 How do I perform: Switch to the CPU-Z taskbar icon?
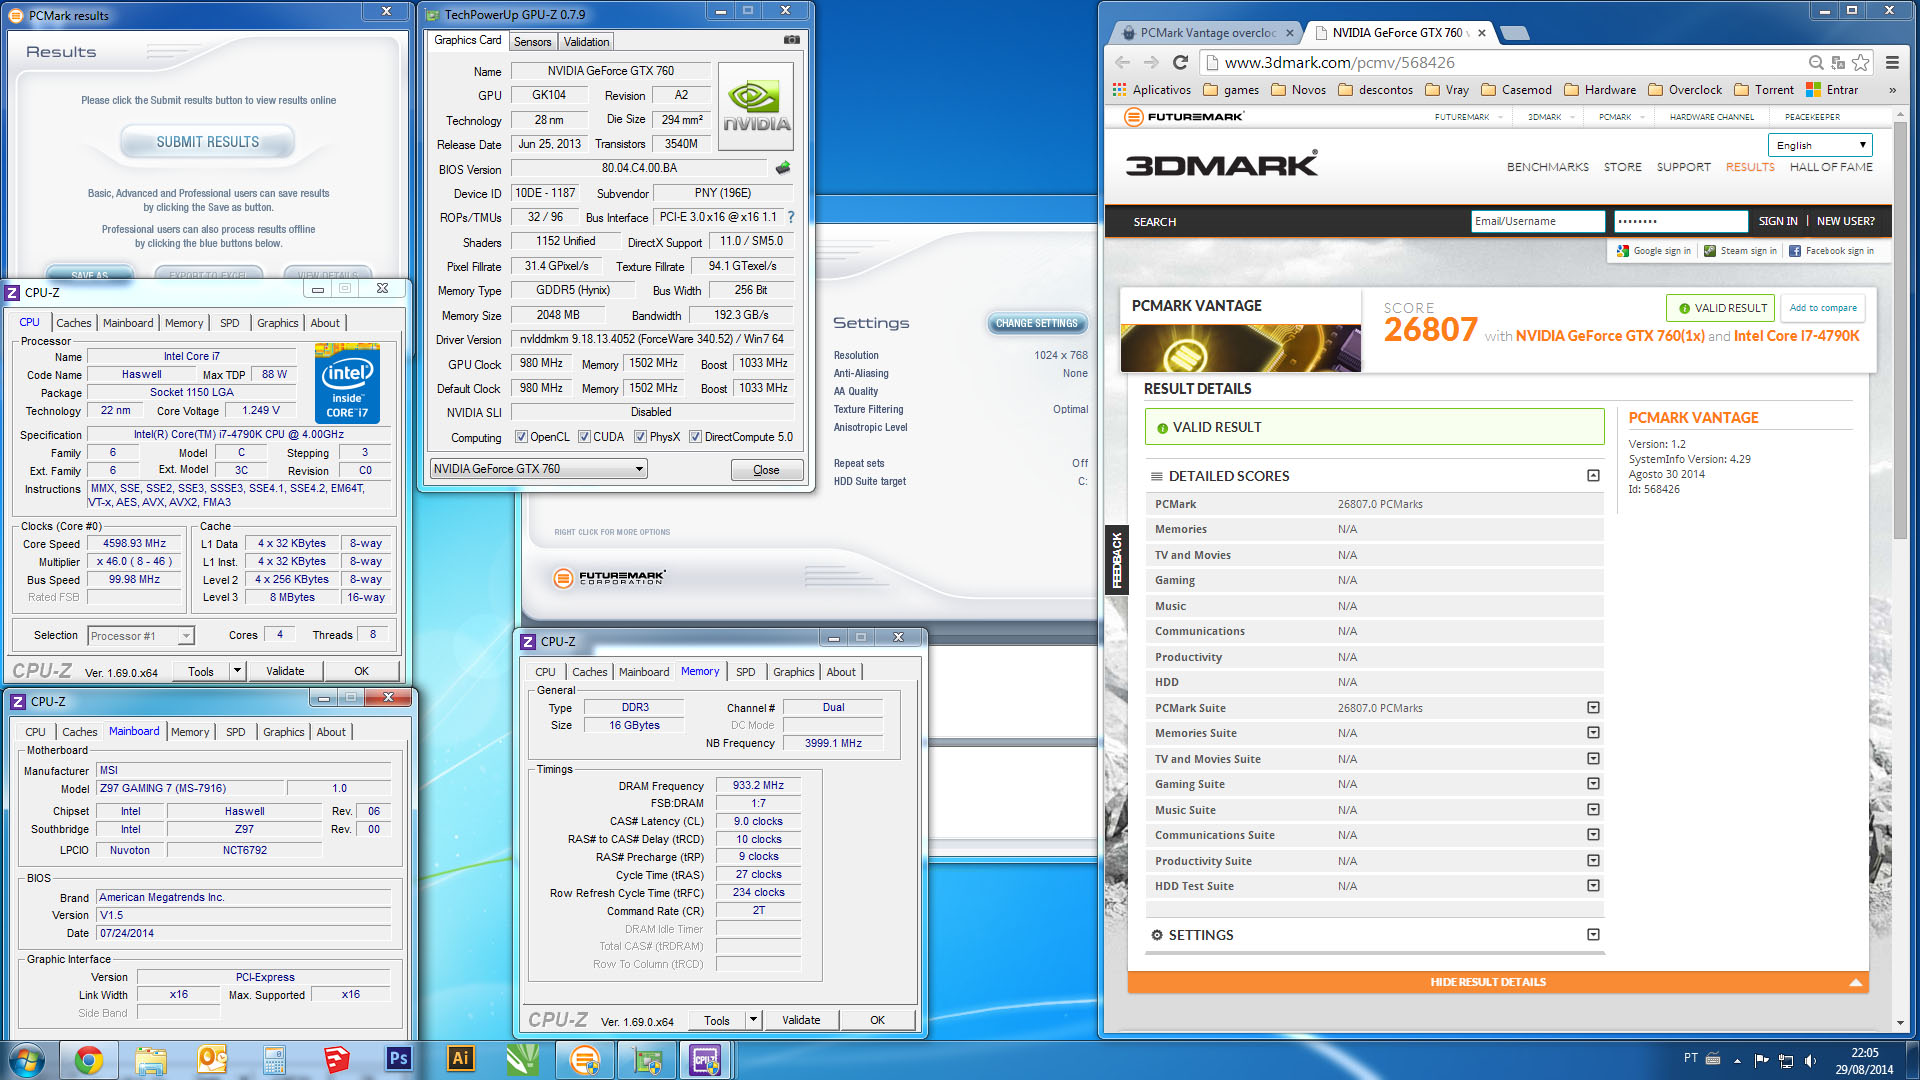(706, 1060)
